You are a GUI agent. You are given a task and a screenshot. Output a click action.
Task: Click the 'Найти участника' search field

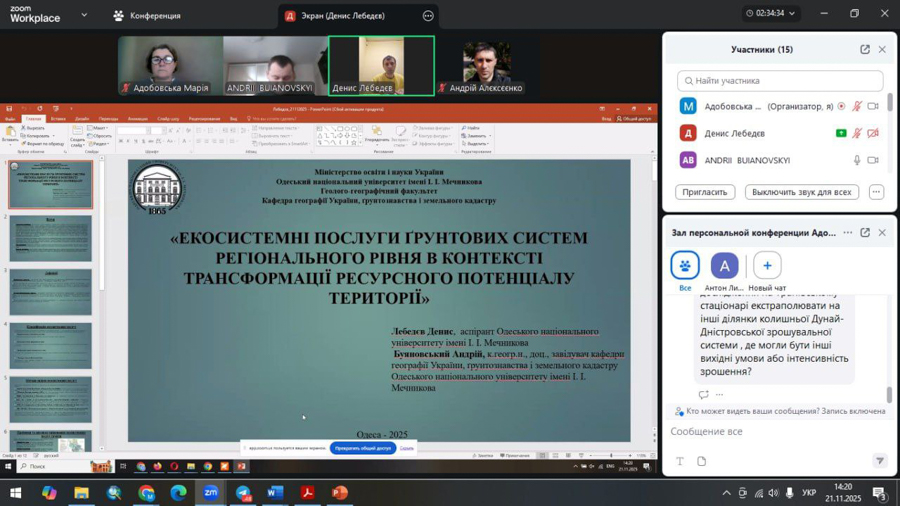point(780,80)
